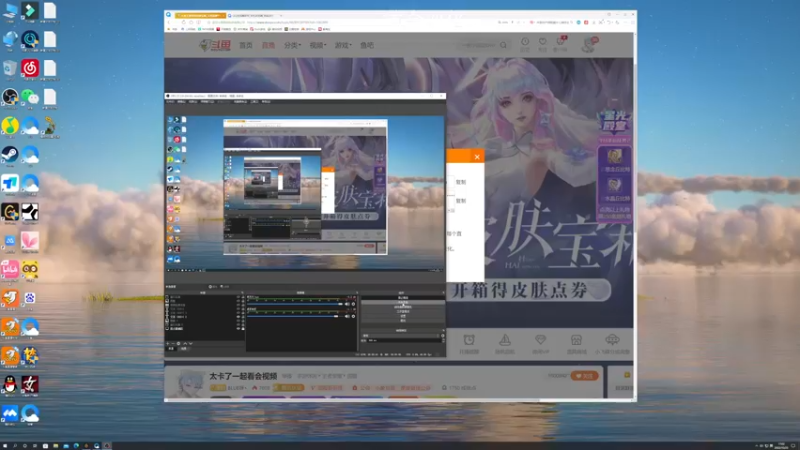Viewport: 800px width, 450px height.
Task: Open the pink bilibili desktop shortcut
Action: click(10, 269)
